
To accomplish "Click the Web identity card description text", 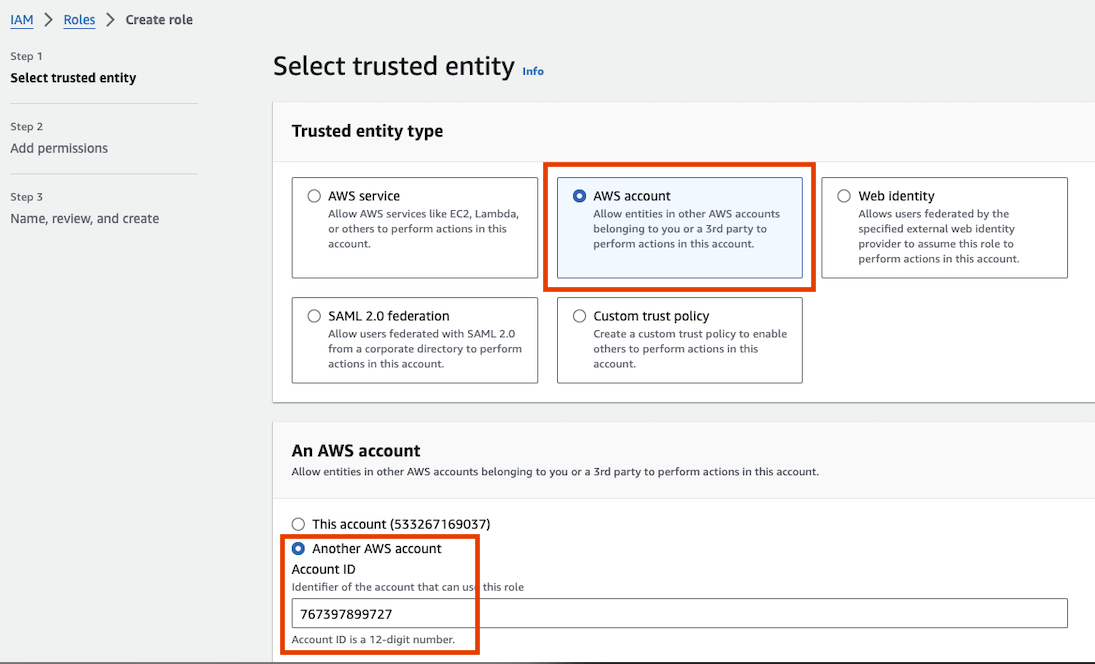I will (939, 236).
